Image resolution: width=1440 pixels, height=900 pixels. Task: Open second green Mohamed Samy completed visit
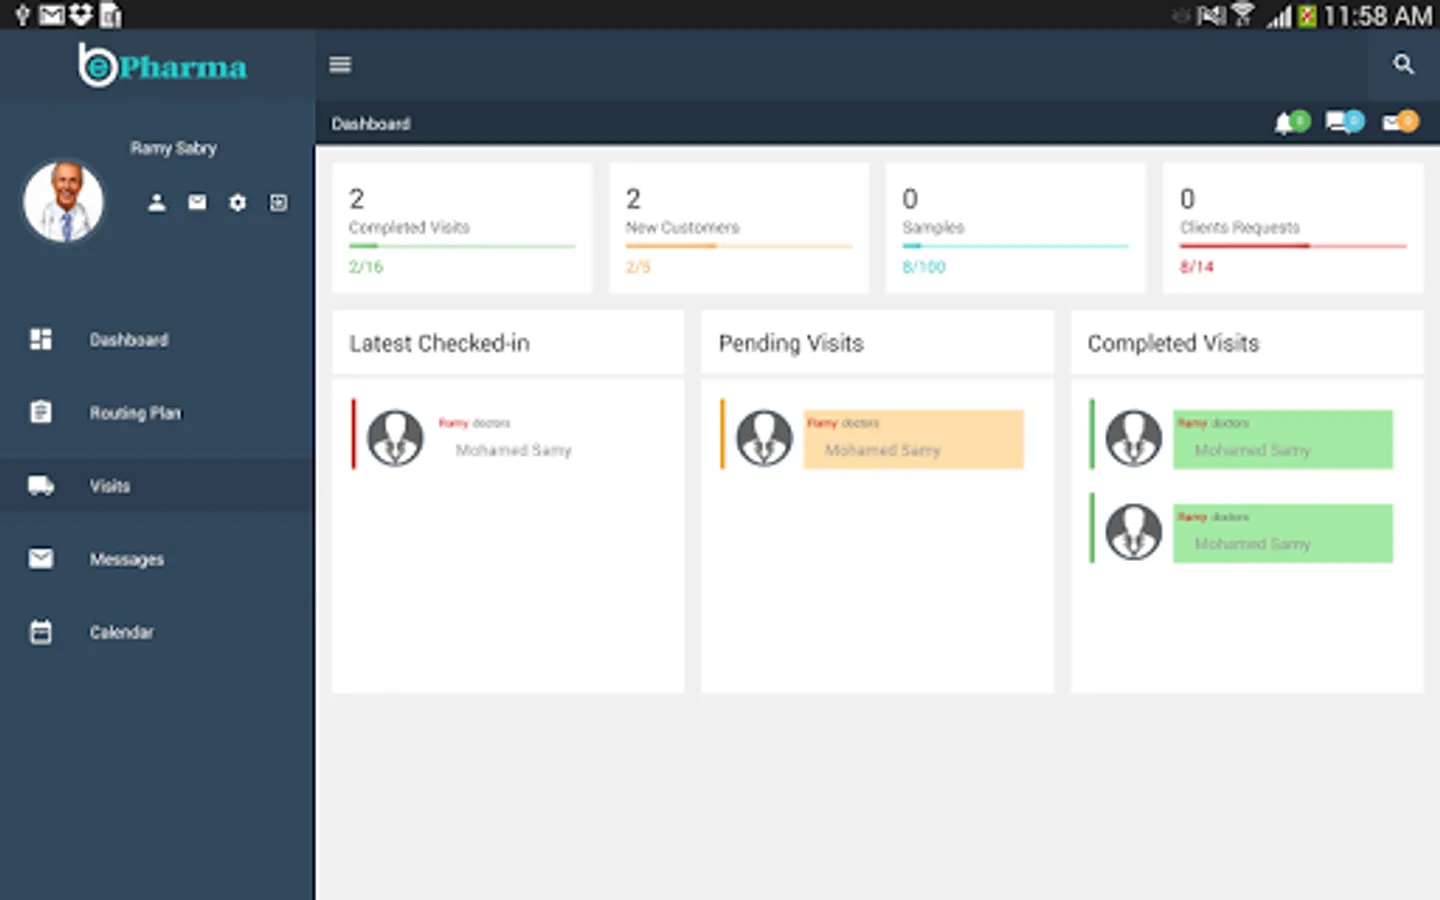coord(1283,533)
